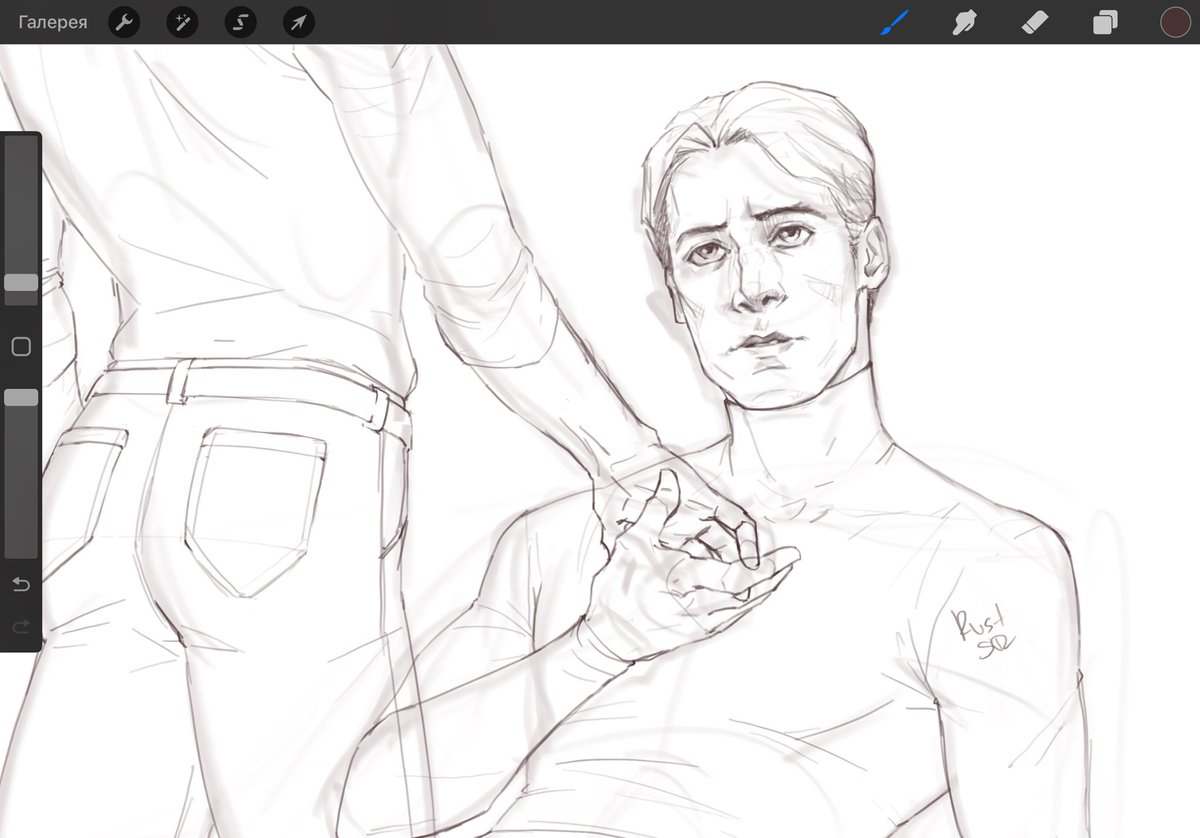Select the Smudge tool
Screen dimensions: 1200x838
[x=964, y=22]
